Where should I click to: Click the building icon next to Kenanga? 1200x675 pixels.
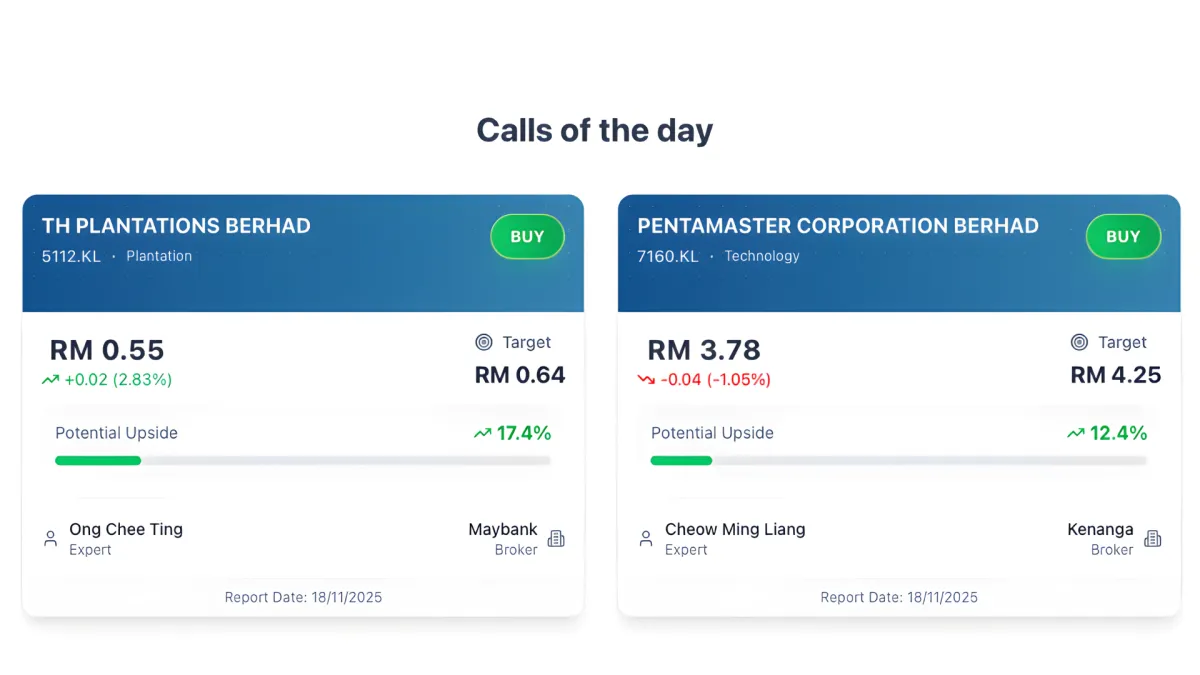pos(1153,539)
